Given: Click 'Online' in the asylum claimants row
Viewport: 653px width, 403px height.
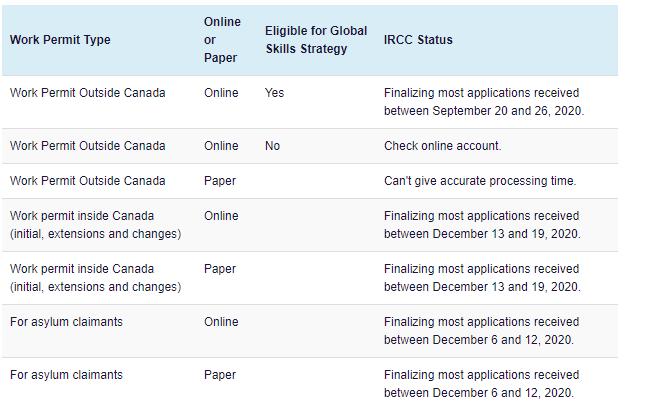Looking at the screenshot, I should click(x=221, y=322).
